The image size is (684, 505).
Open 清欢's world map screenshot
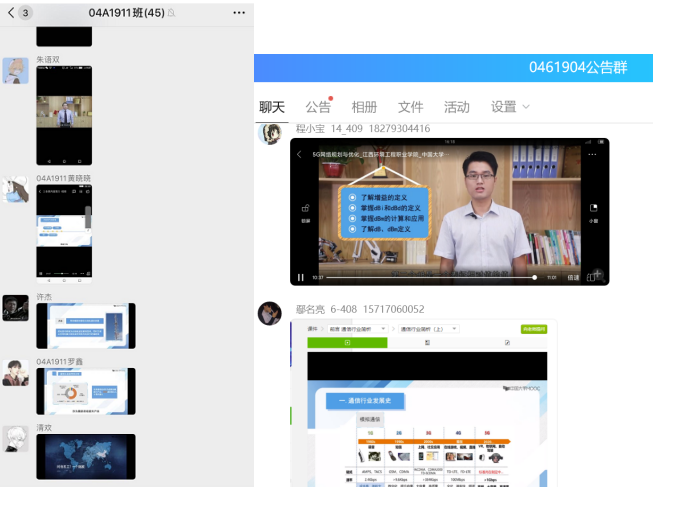86,457
